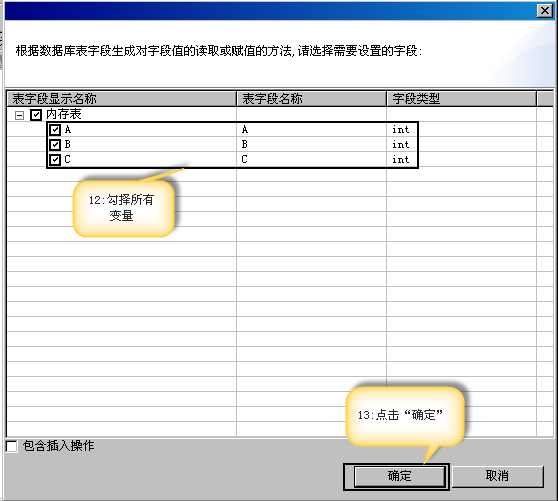
Task: Click the 表字段名称 column header
Action: [x=311, y=99]
